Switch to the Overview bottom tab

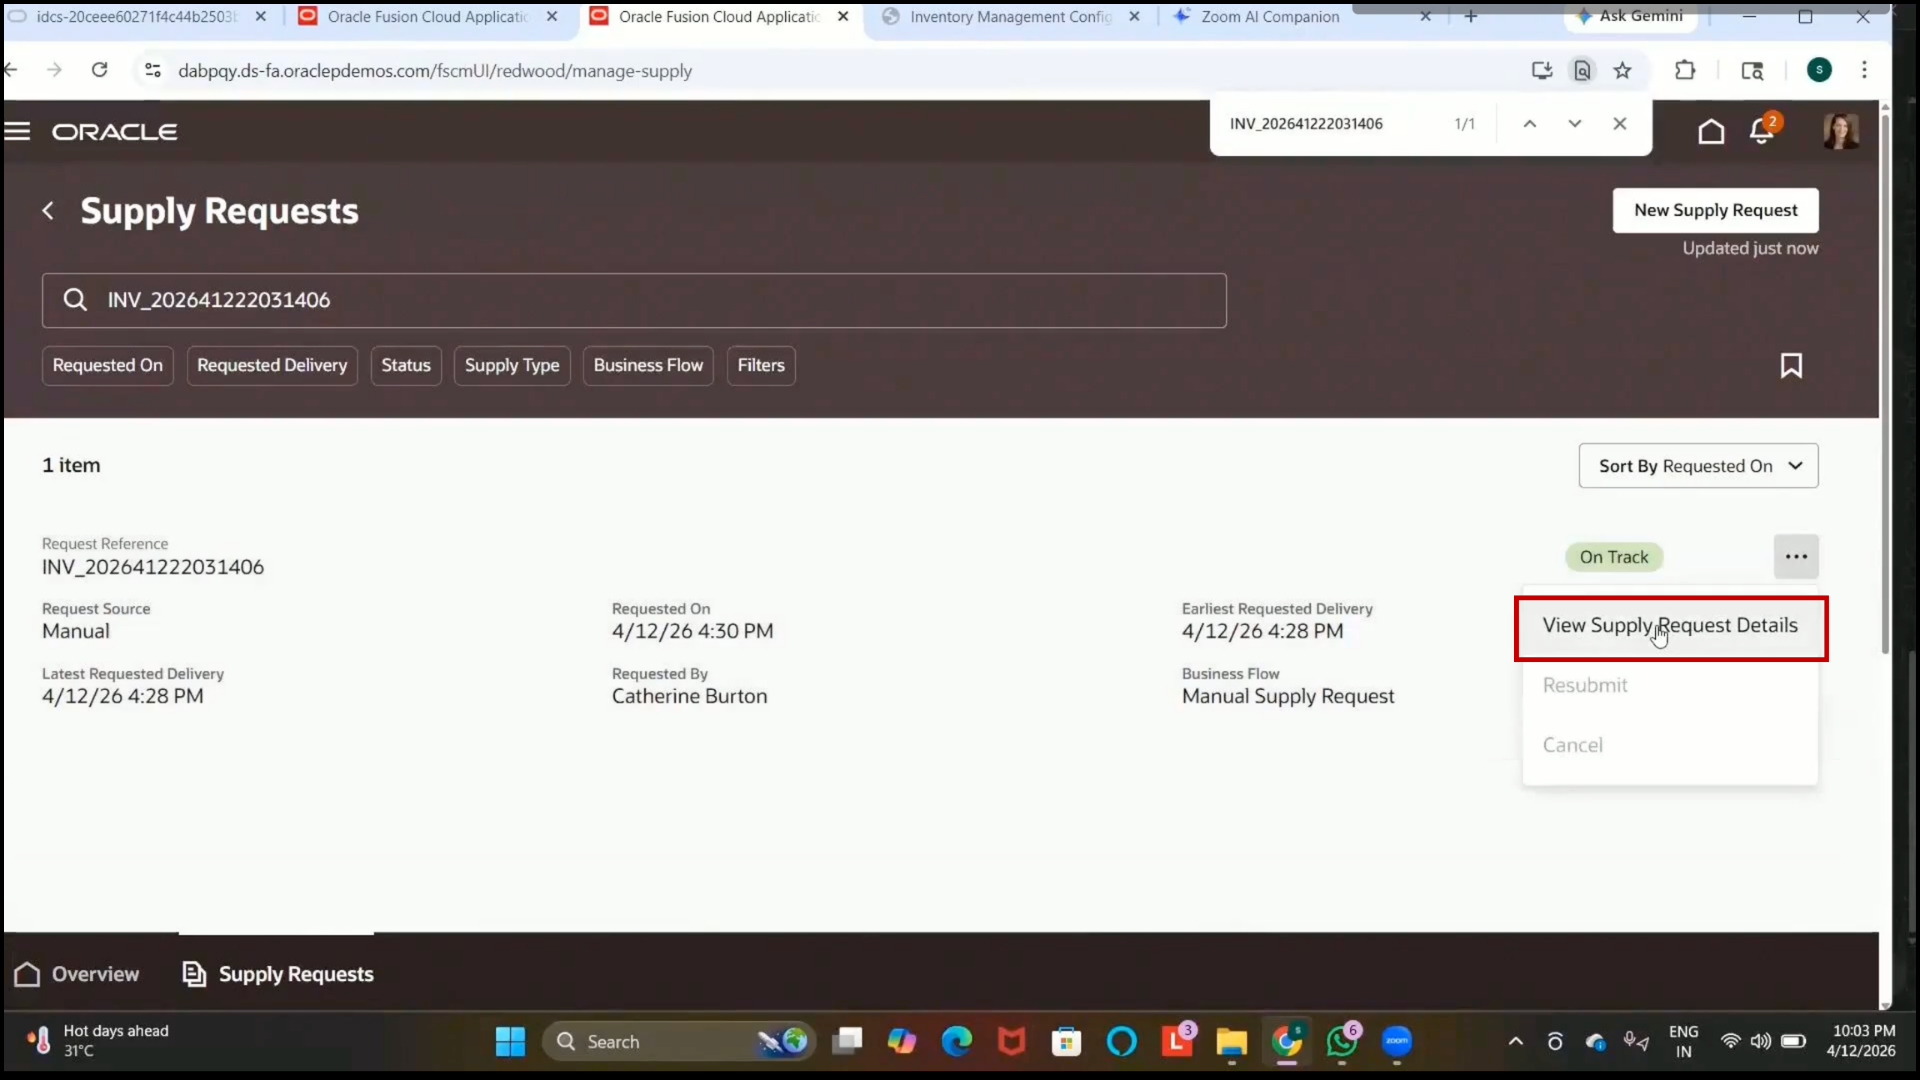77,974
